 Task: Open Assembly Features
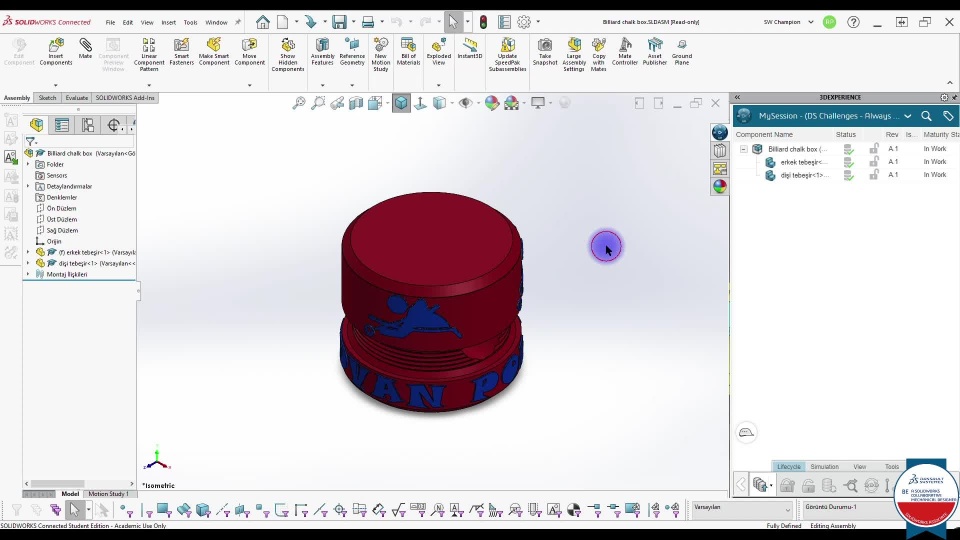coord(322,51)
